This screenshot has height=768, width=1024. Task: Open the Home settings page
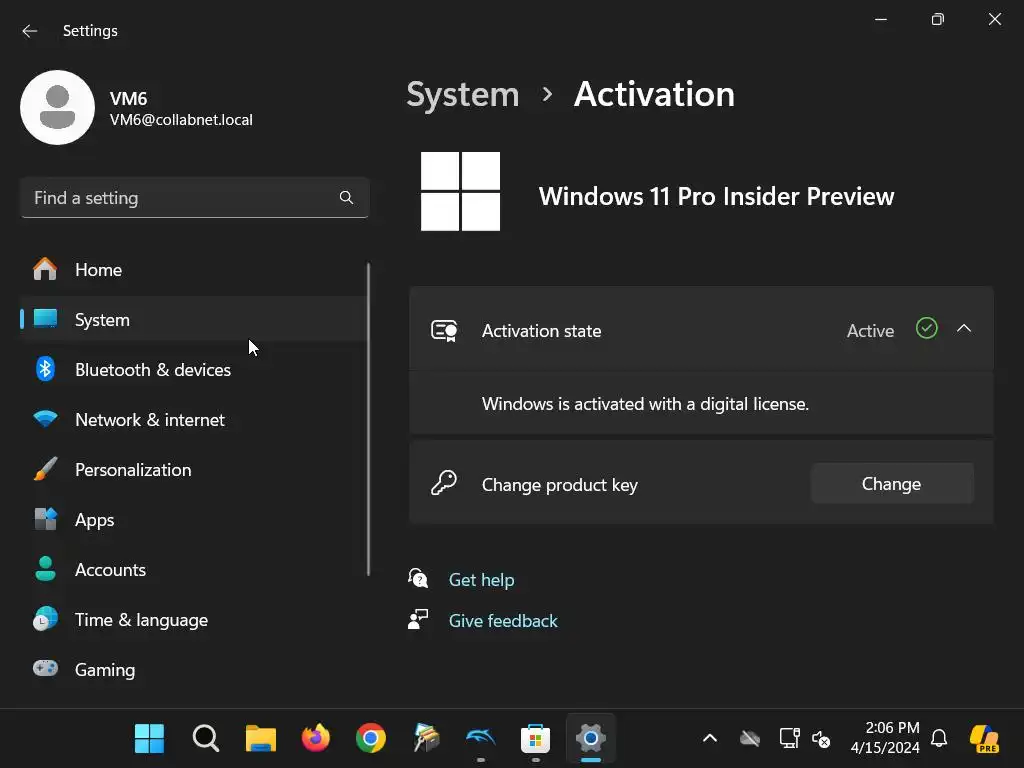(x=193, y=270)
